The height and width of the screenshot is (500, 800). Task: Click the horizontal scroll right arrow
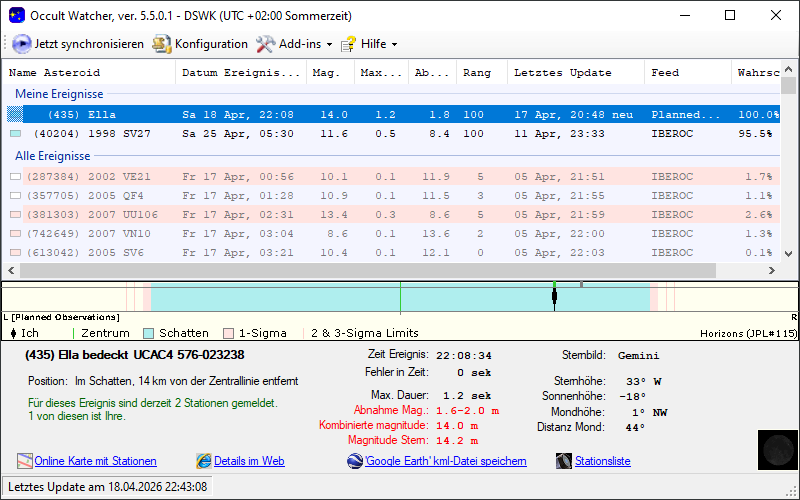coord(772,270)
